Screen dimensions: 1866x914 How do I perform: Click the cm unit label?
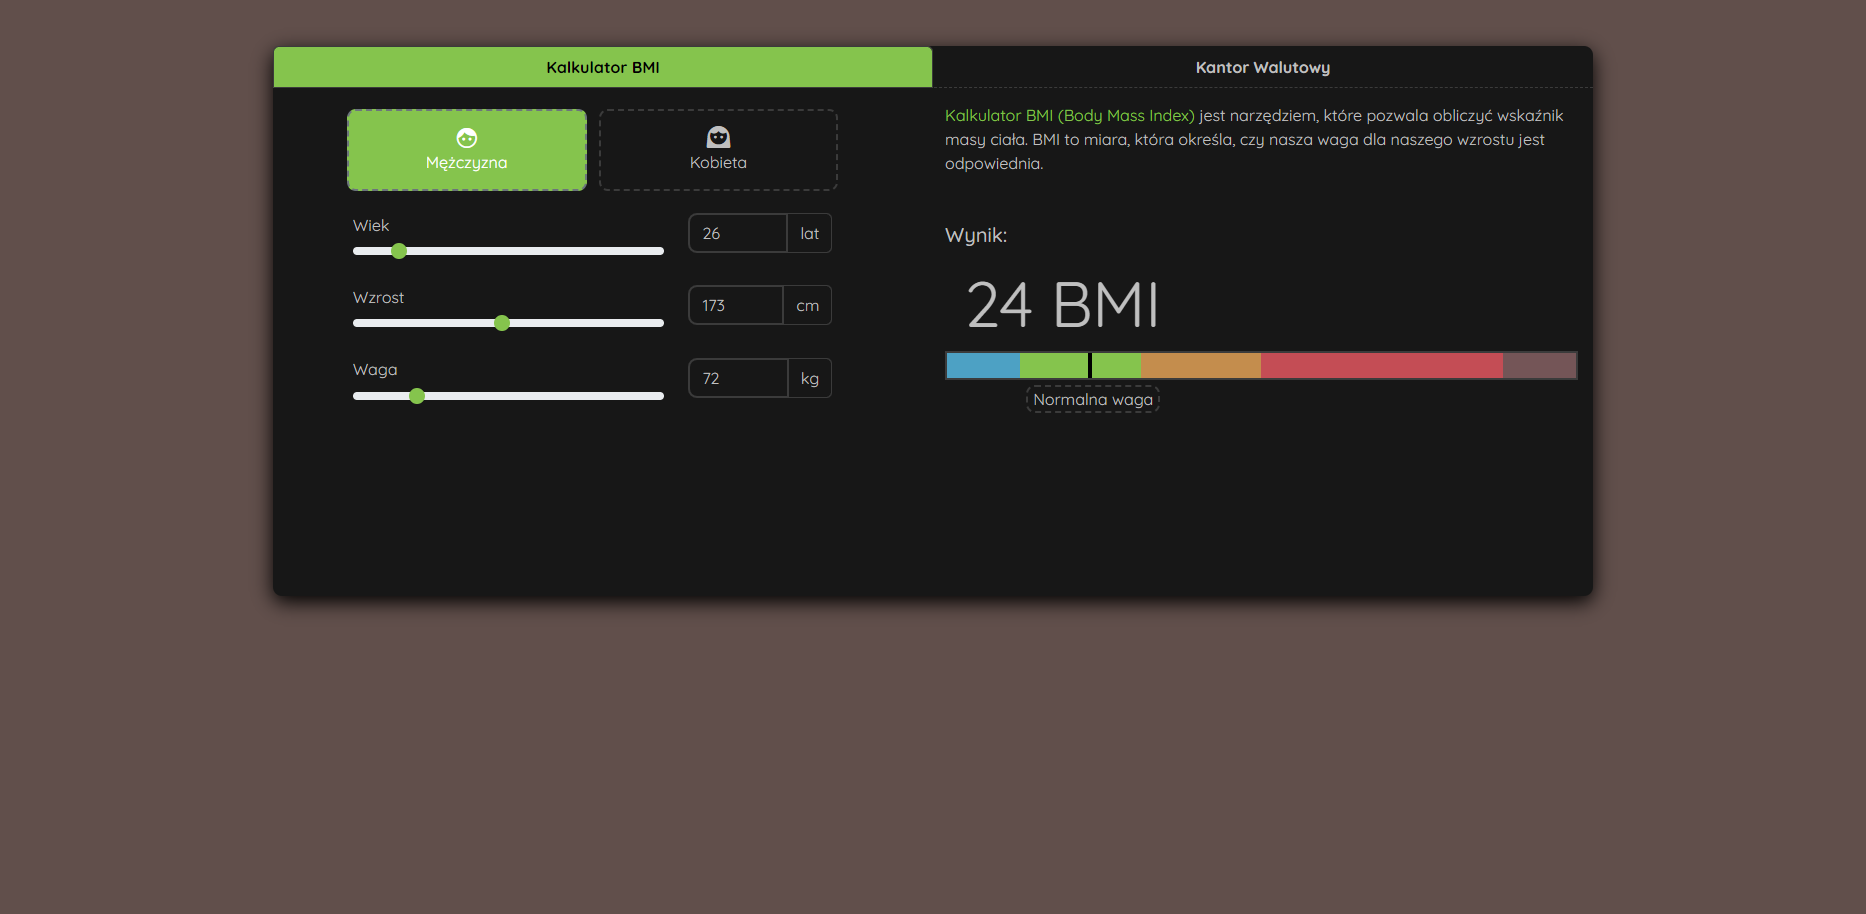pos(808,305)
